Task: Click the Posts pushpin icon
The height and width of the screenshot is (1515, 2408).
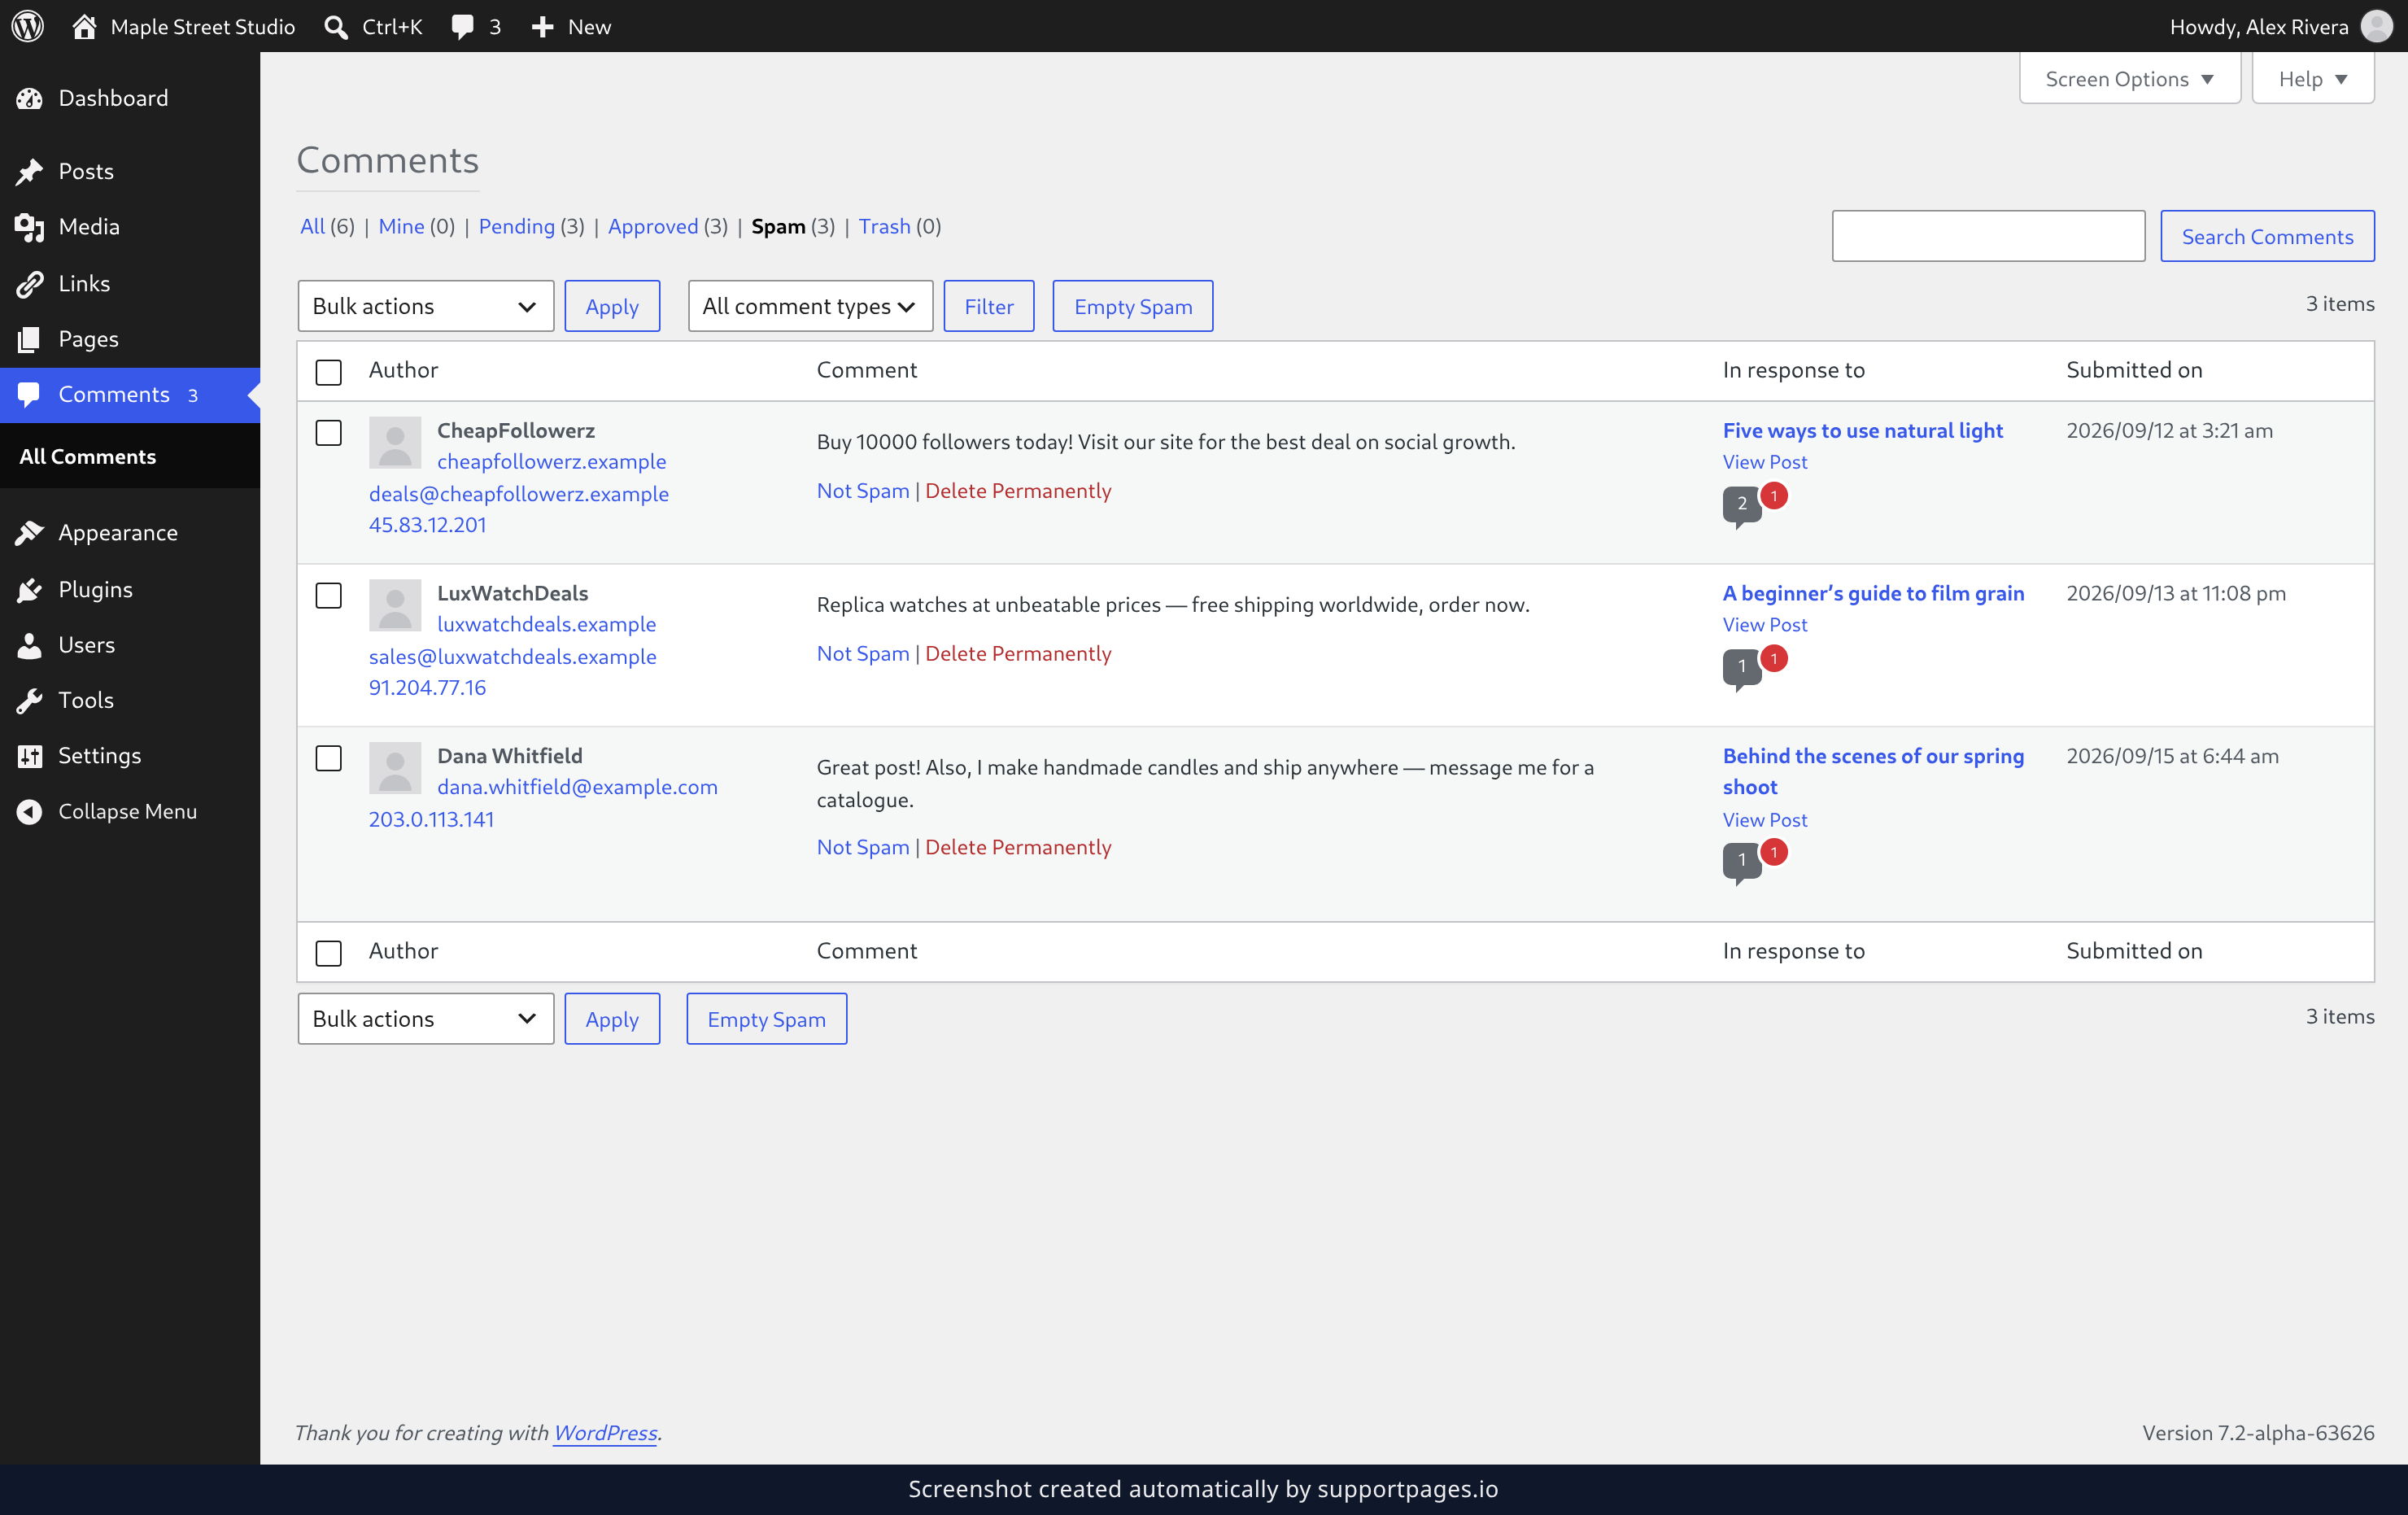Action: tap(30, 171)
